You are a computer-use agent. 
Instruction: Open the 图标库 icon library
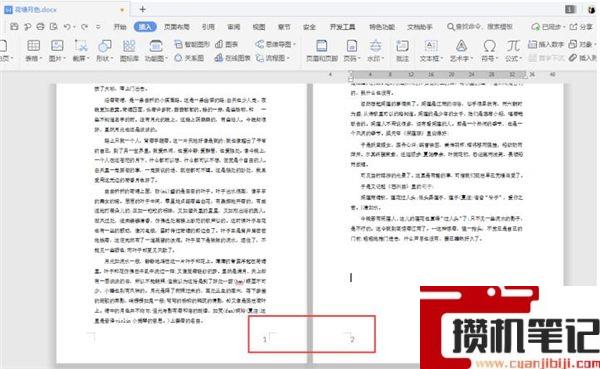coord(129,51)
